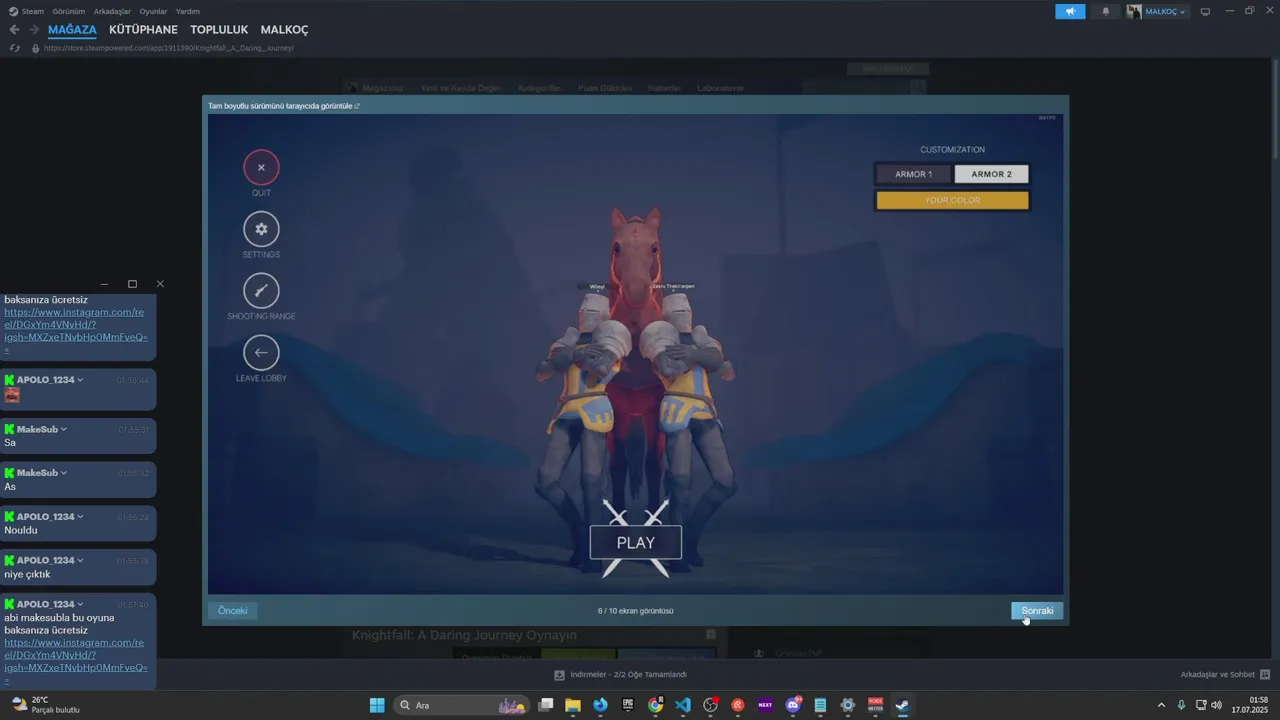1280x720 pixels.
Task: Reload the Steam store page
Action: tap(14, 48)
